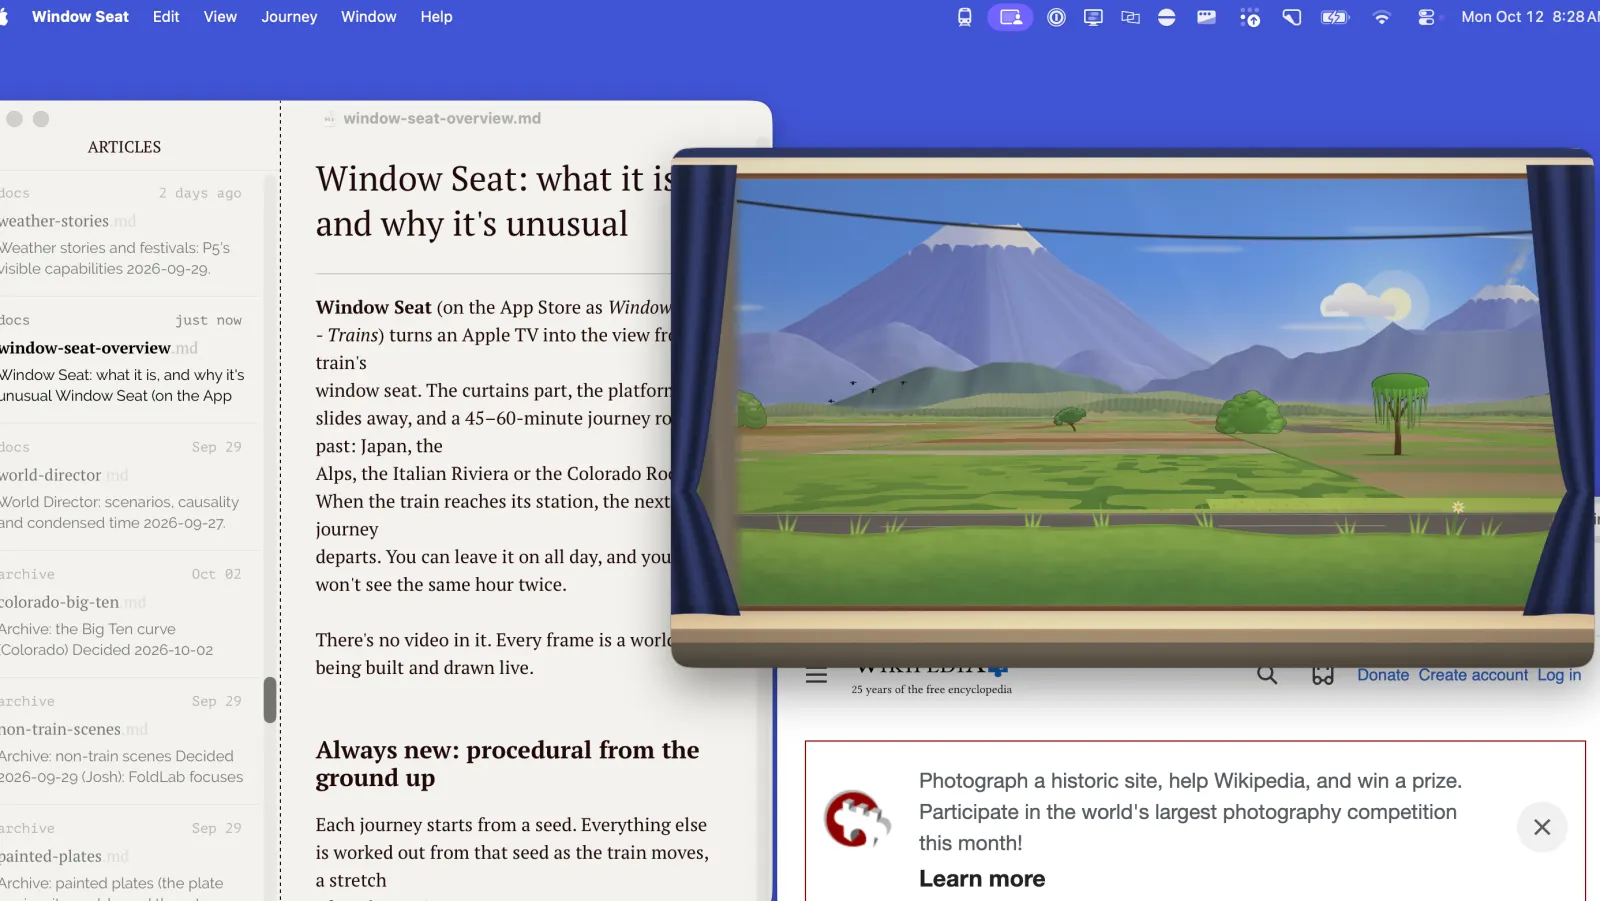
Task: Check the battery charging status icon
Action: [1335, 17]
